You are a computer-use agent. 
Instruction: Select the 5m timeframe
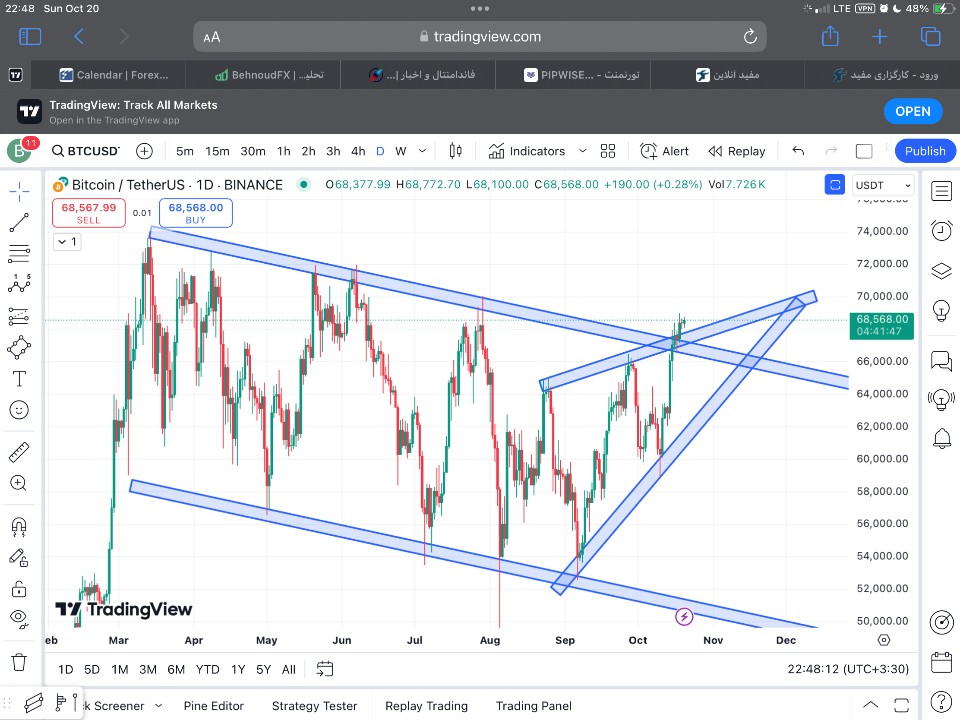tap(184, 151)
